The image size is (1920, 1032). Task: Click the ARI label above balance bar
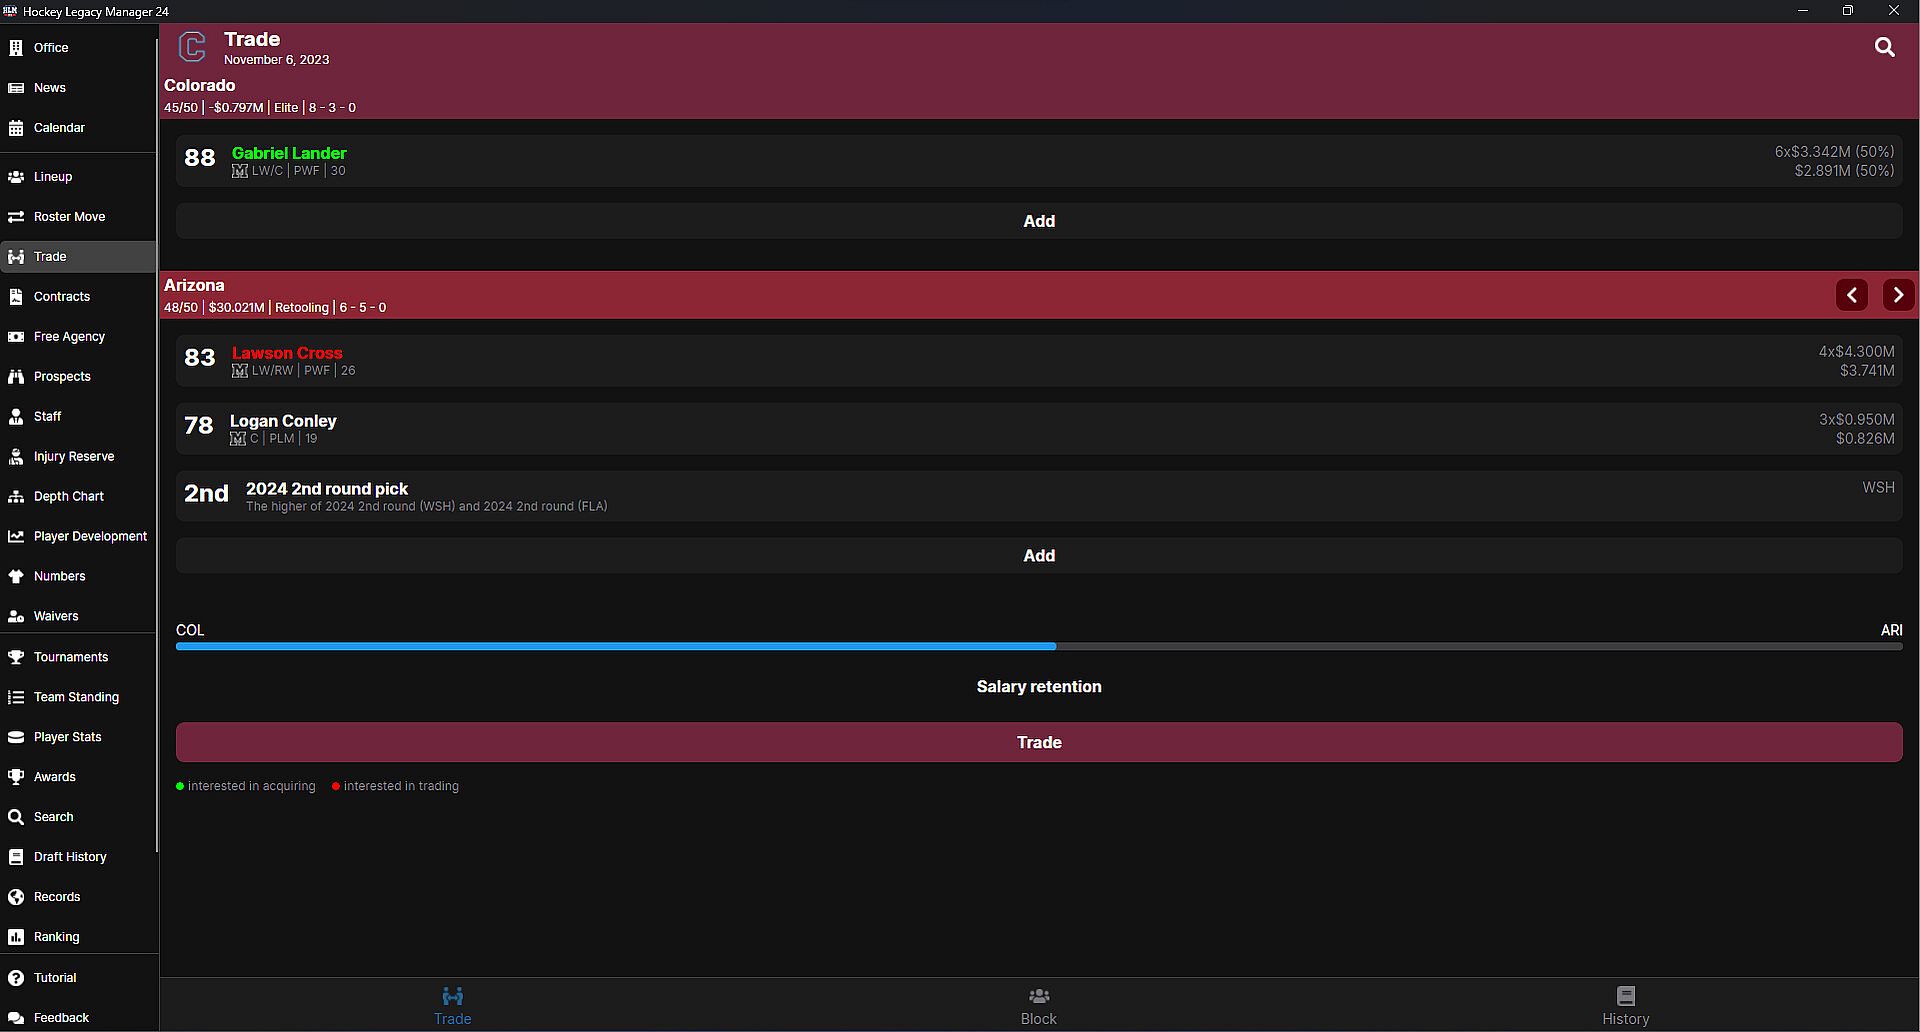point(1891,630)
